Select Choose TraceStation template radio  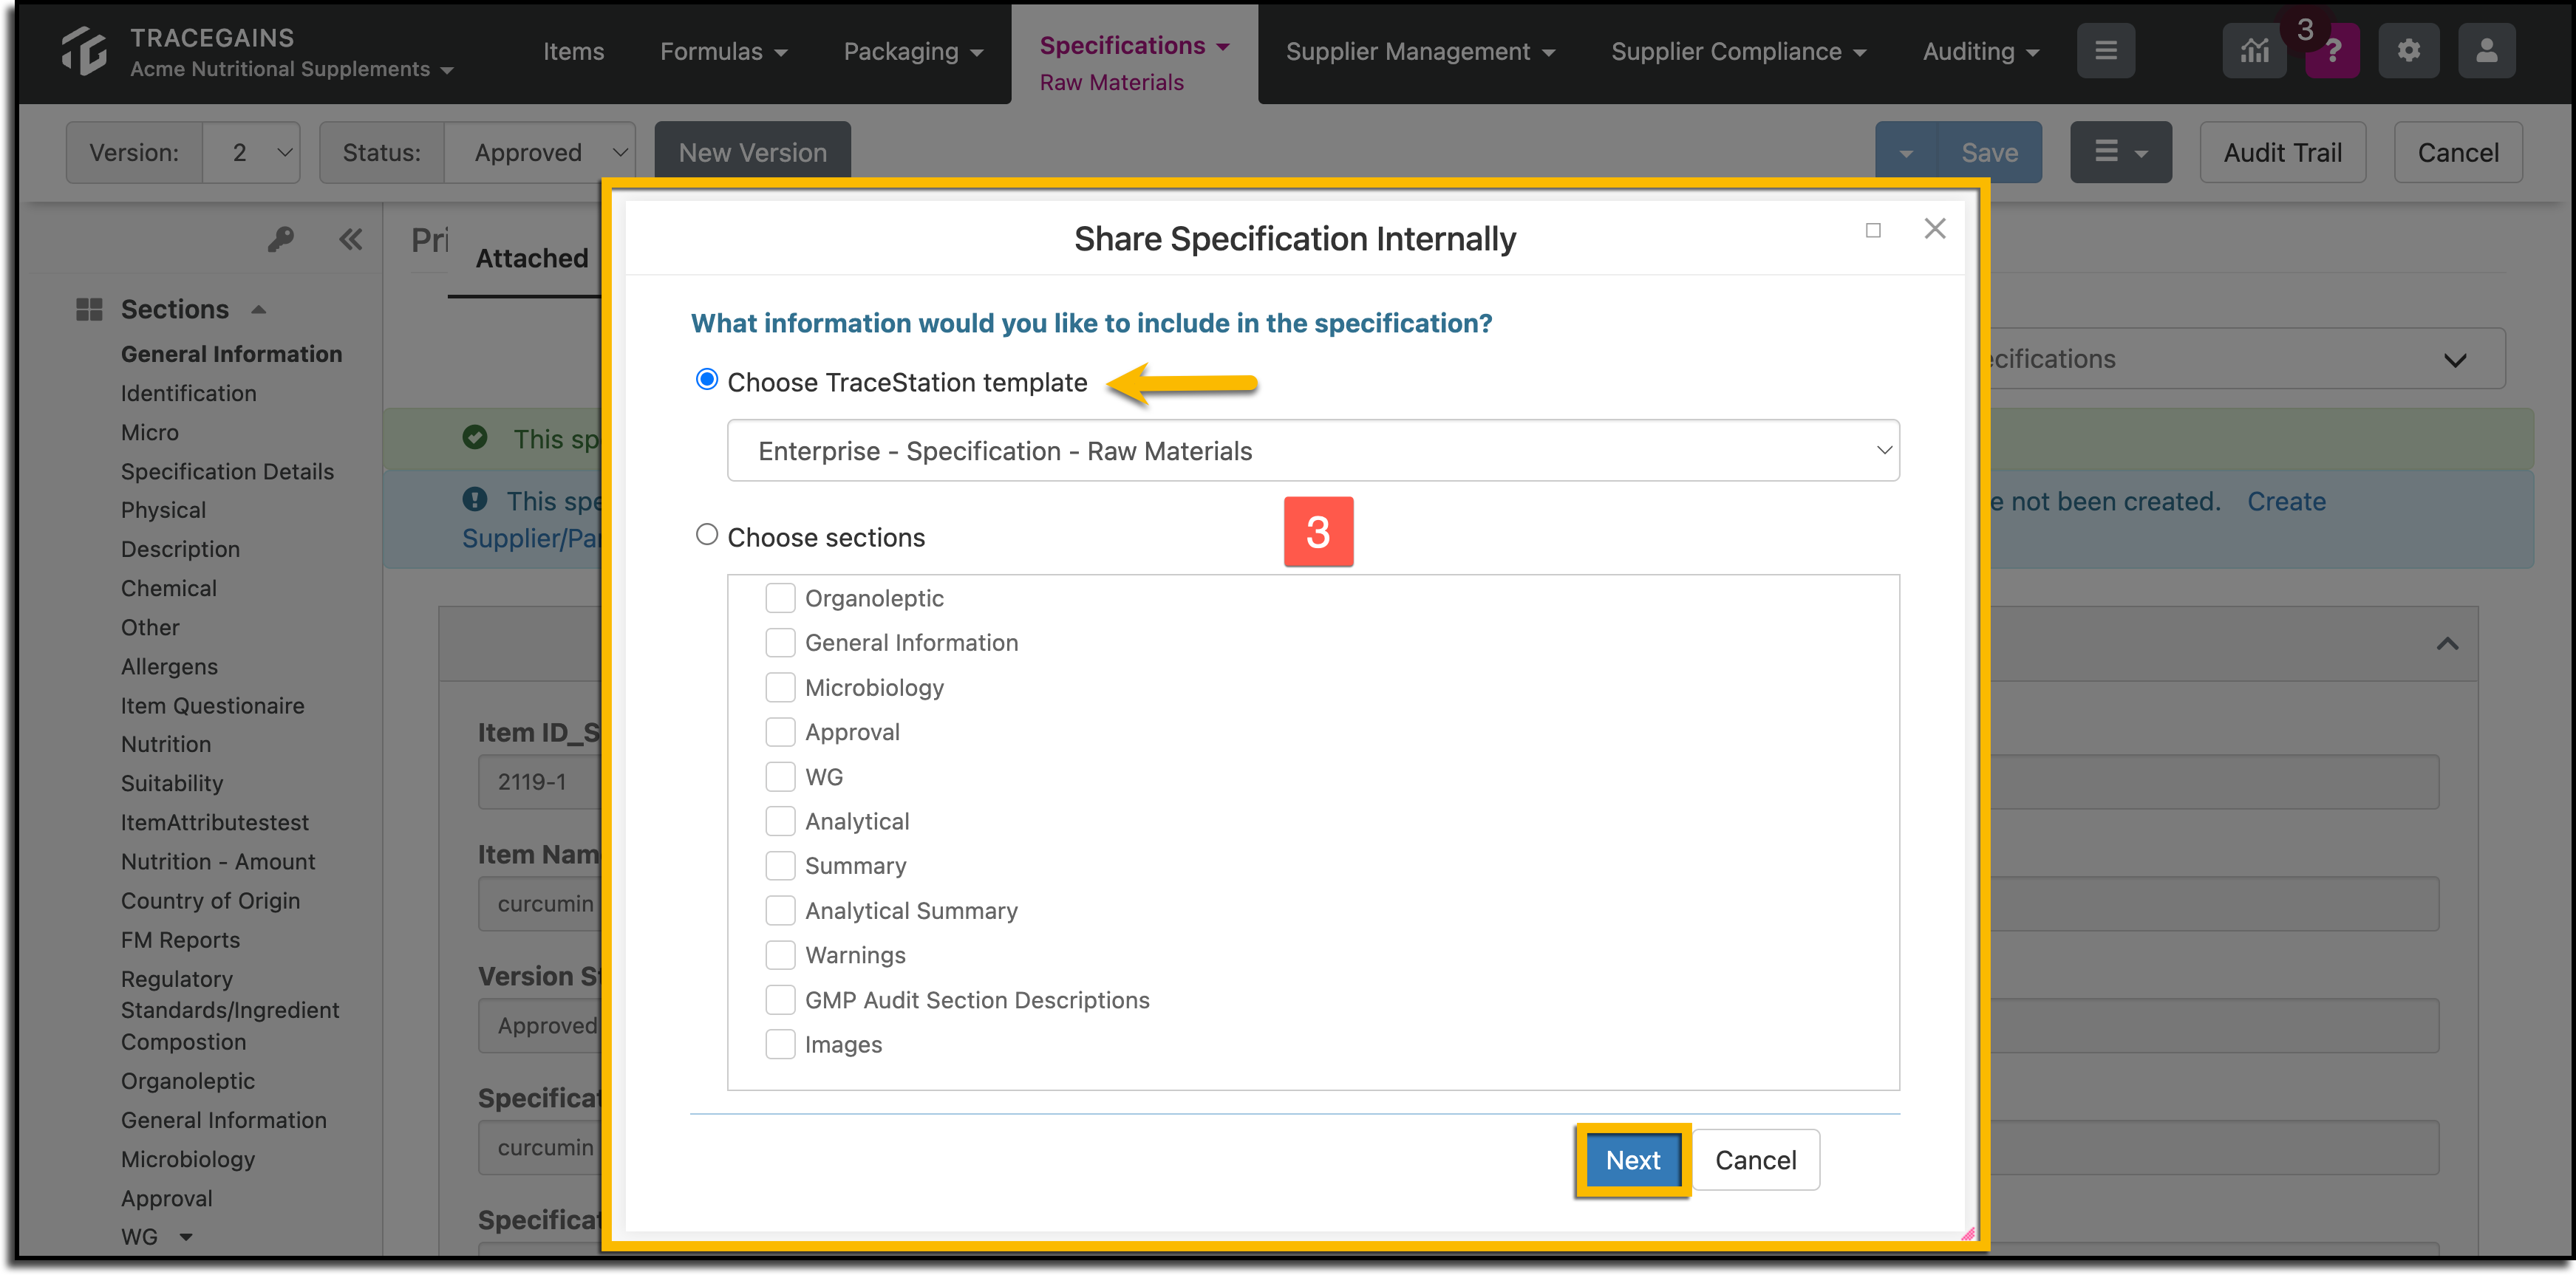coord(706,380)
